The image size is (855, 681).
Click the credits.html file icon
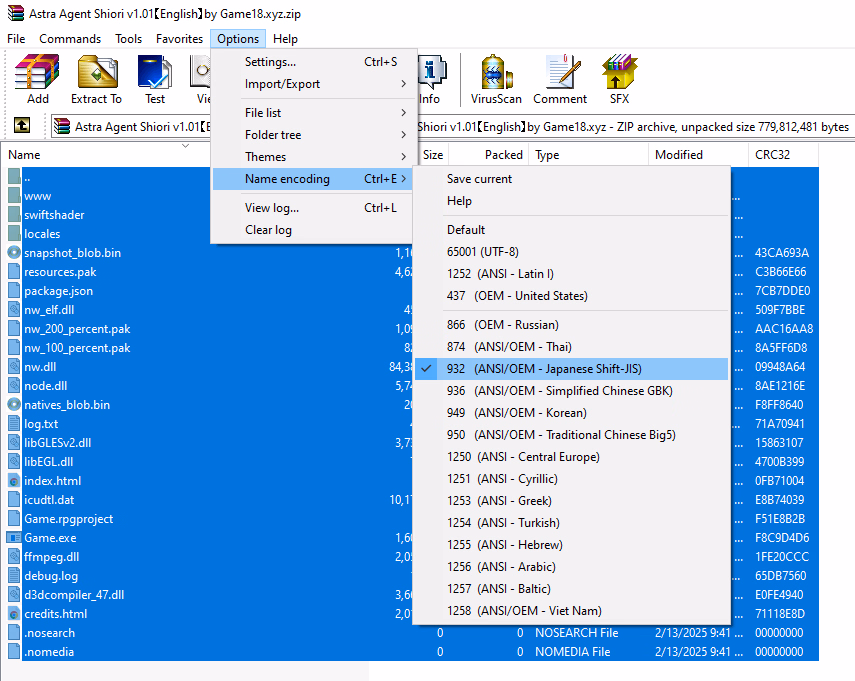tap(15, 614)
